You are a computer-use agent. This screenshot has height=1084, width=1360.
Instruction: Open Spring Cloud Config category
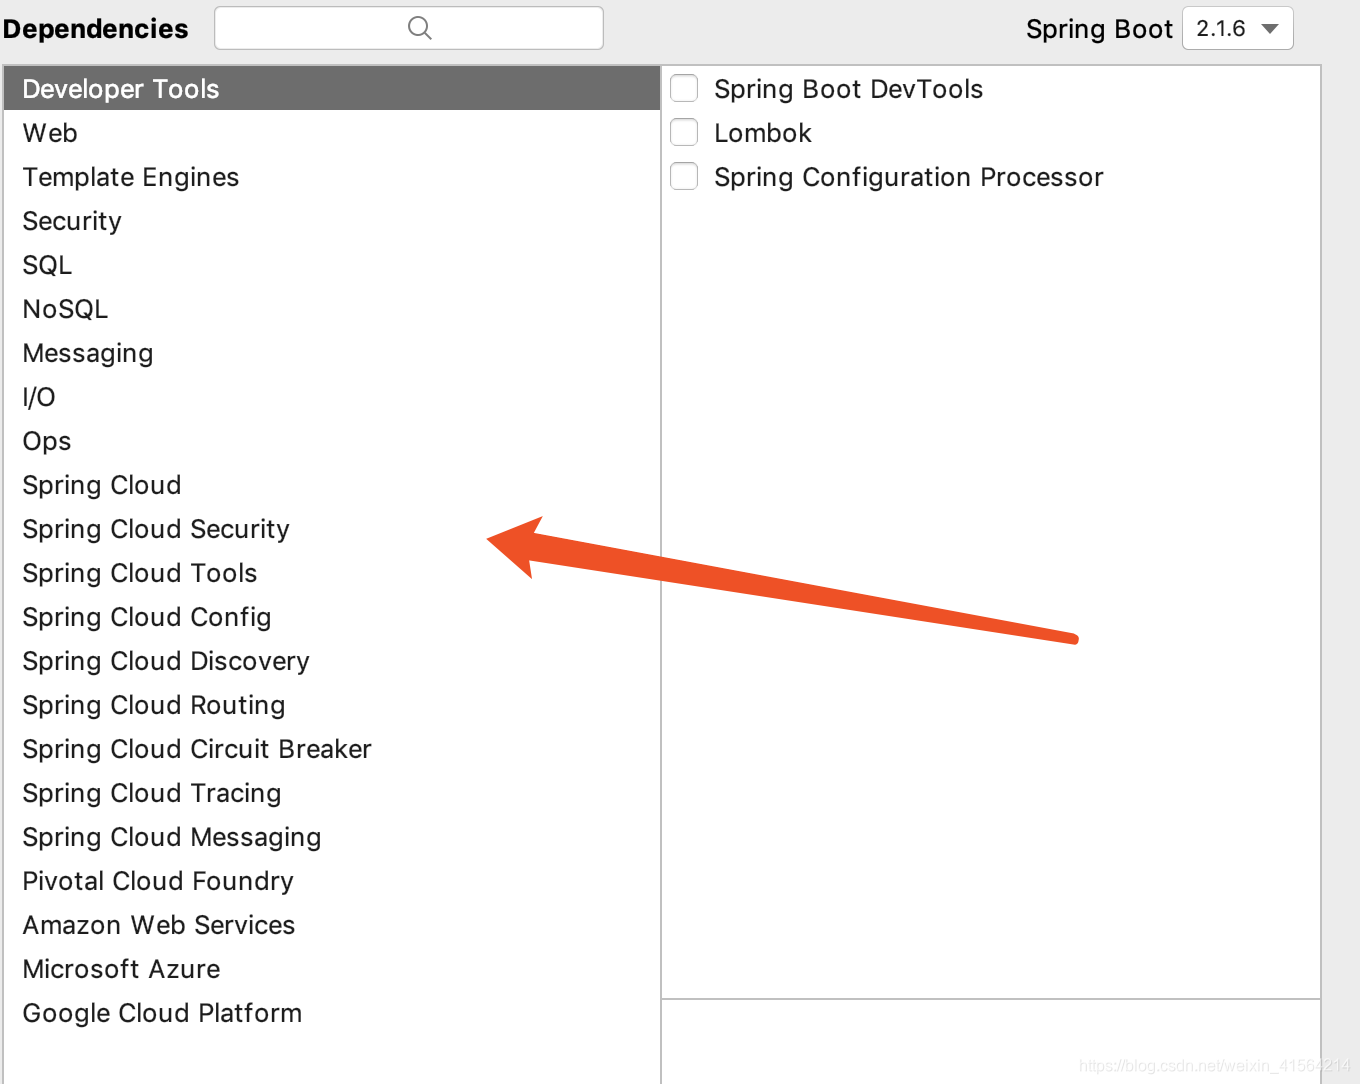(x=332, y=617)
